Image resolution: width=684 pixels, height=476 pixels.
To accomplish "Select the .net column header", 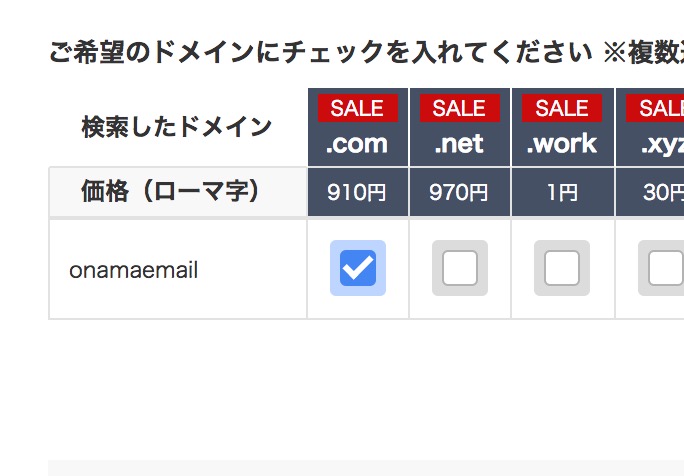I will point(459,144).
